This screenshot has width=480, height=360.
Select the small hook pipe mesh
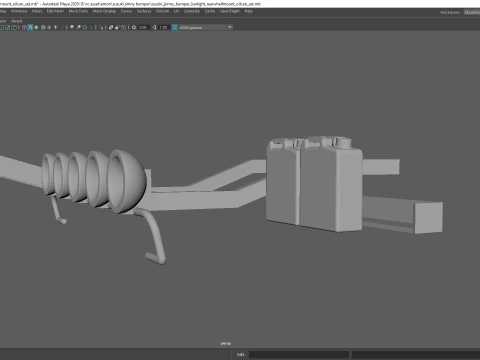click(57, 210)
